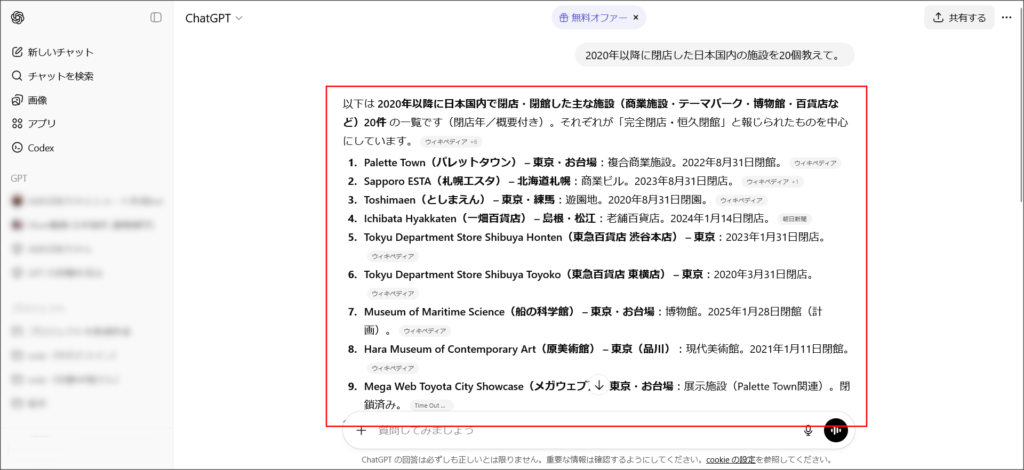Click the scroll-to-bottom arrow button
The width and height of the screenshot is (1024, 470).
point(599,384)
